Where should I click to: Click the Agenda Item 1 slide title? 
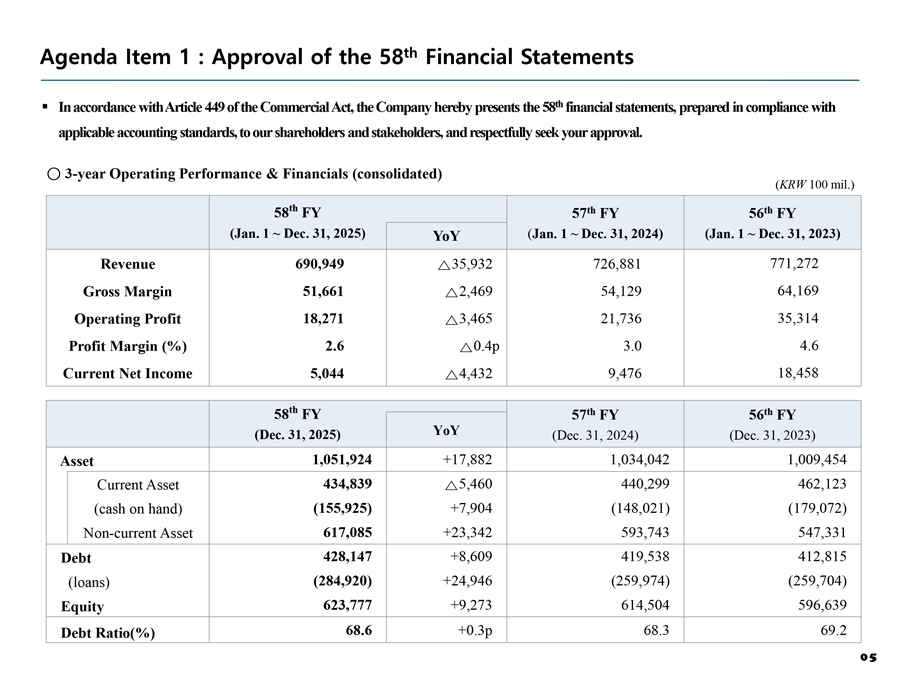337,57
